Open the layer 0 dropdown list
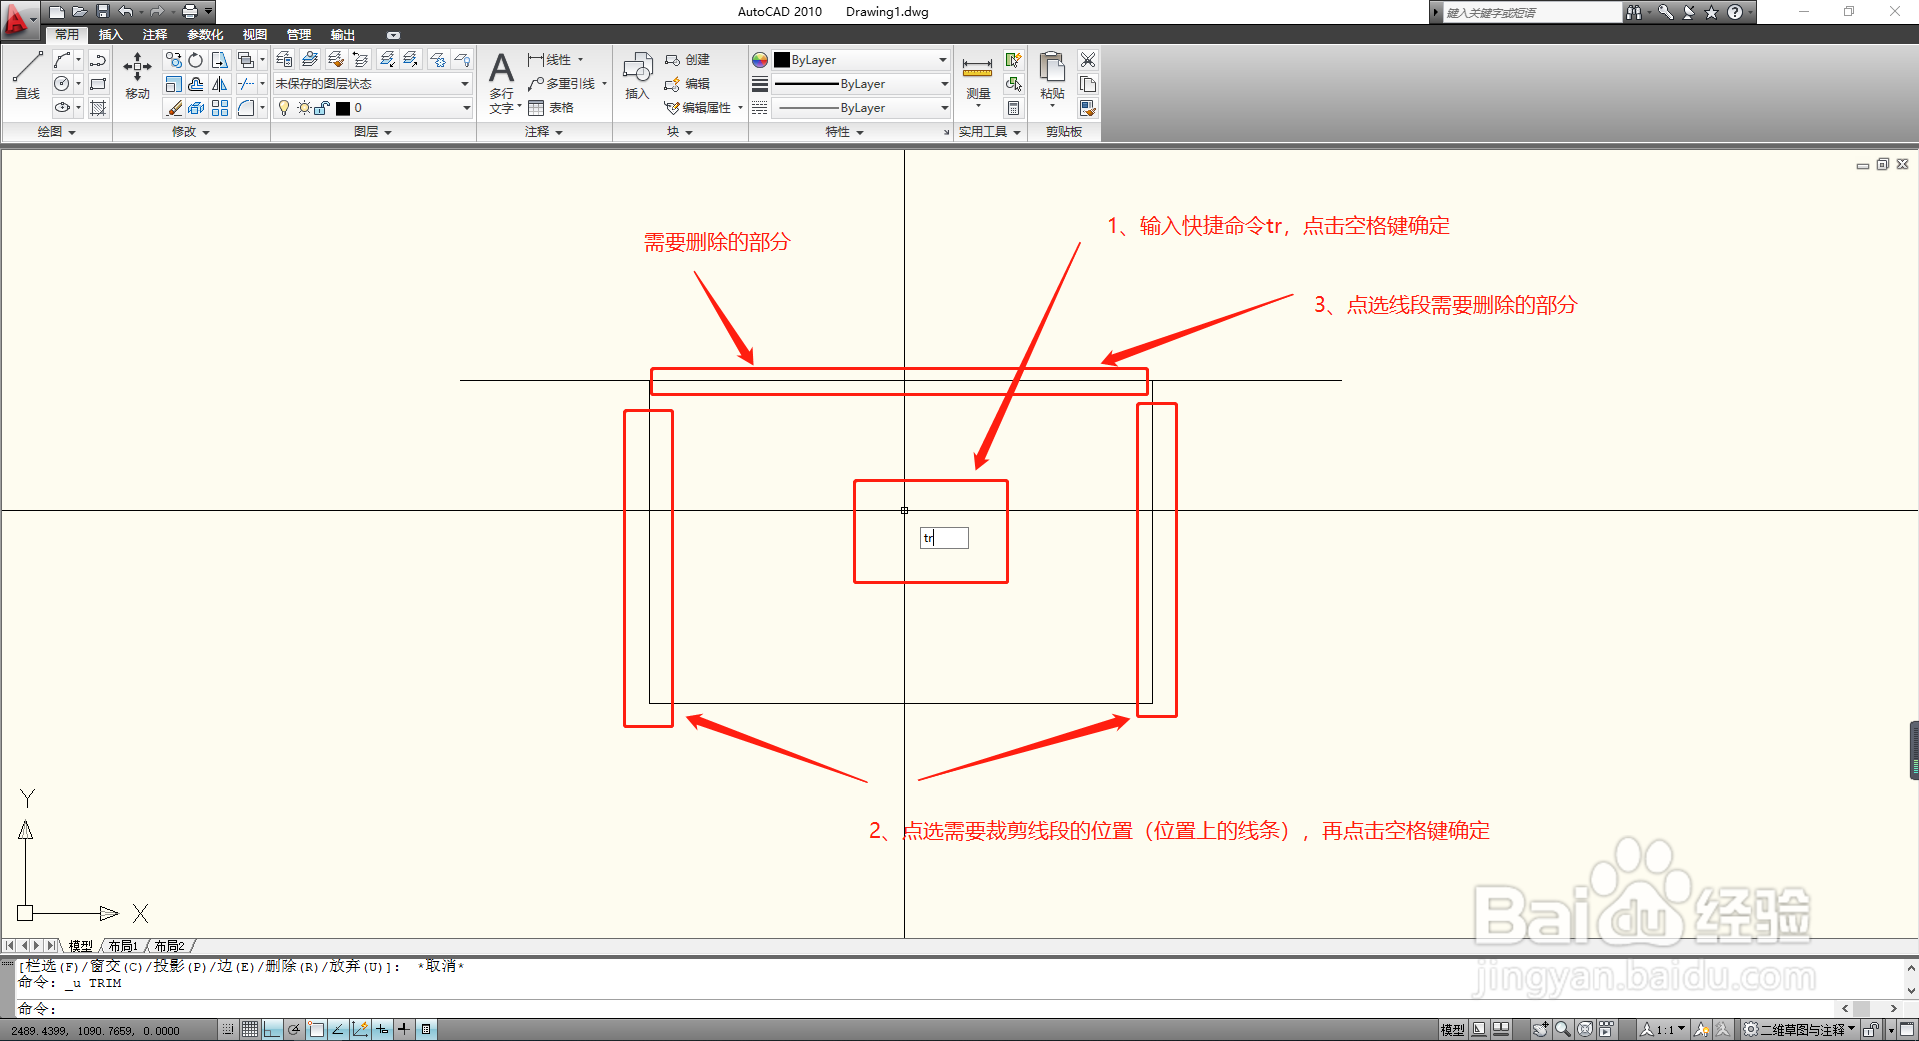This screenshot has width=1919, height=1041. (372, 108)
